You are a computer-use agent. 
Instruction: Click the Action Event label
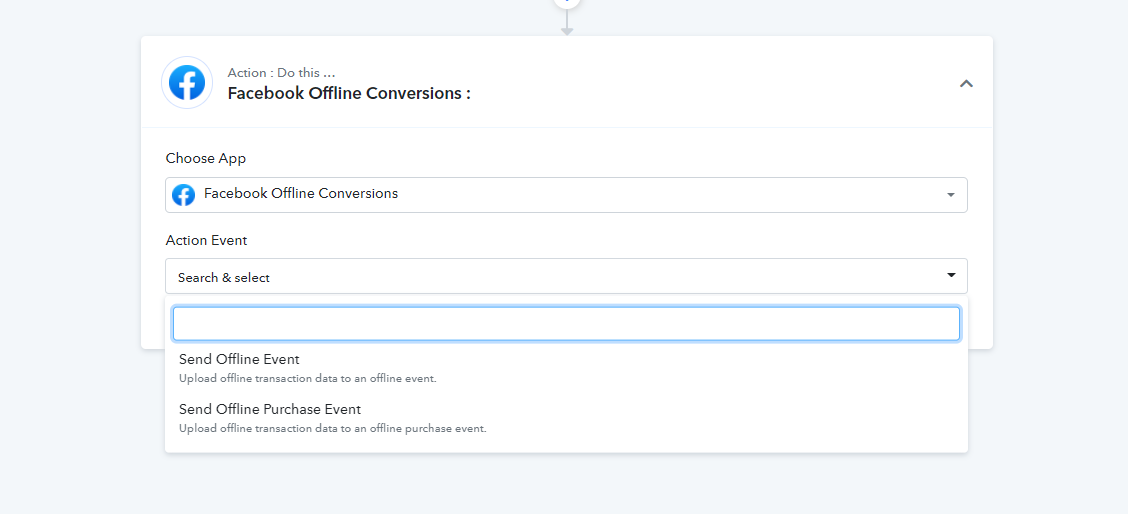point(206,240)
